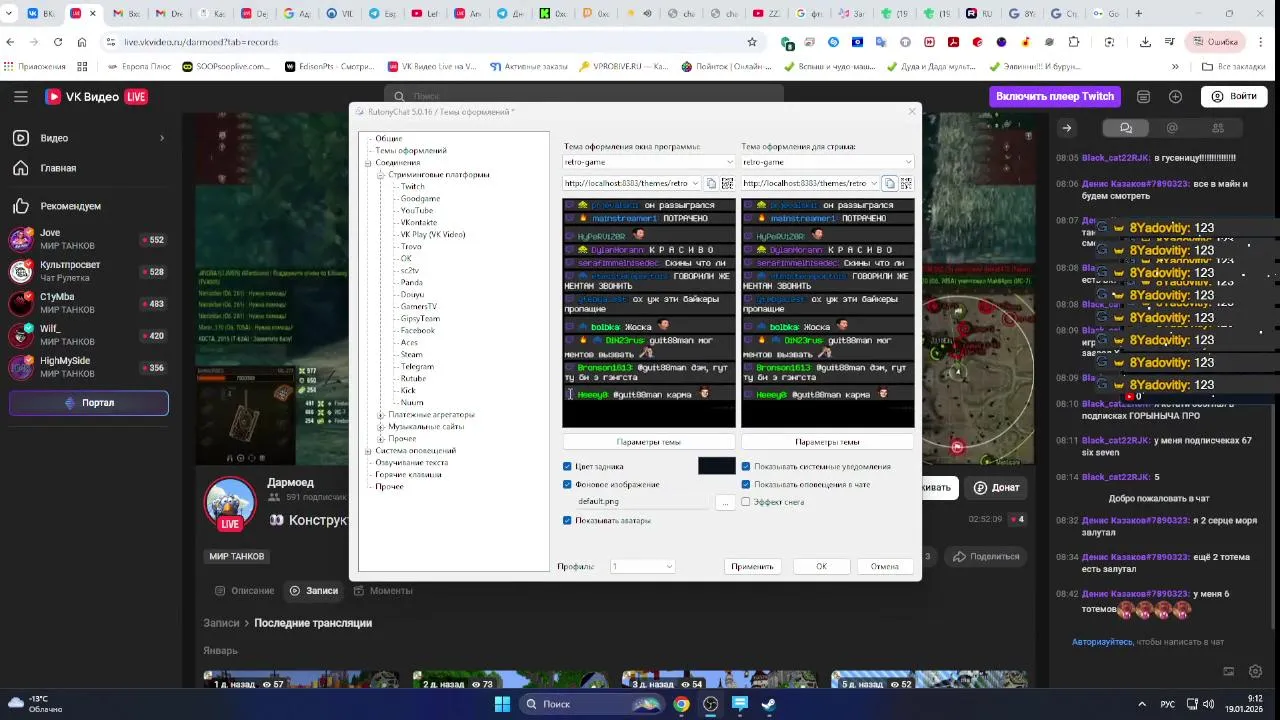Click the browser address bar
This screenshot has height=720, width=1280.
(430, 42)
